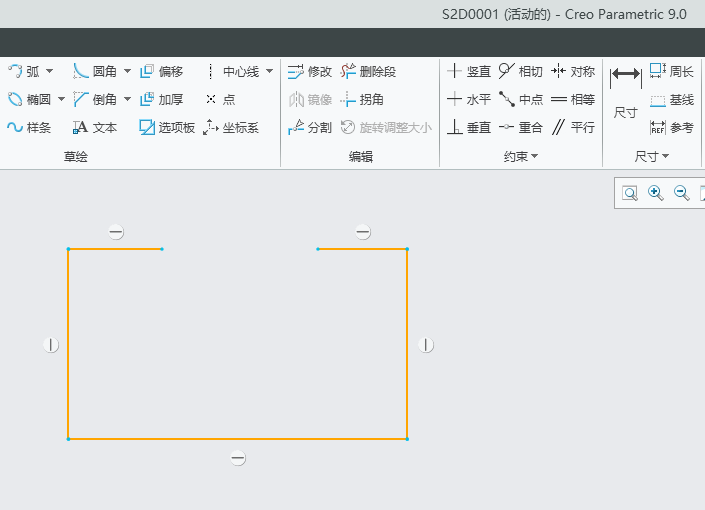This screenshot has width=705, height=510.
Task: Click the Offset (偏移) tool
Action: [x=161, y=71]
